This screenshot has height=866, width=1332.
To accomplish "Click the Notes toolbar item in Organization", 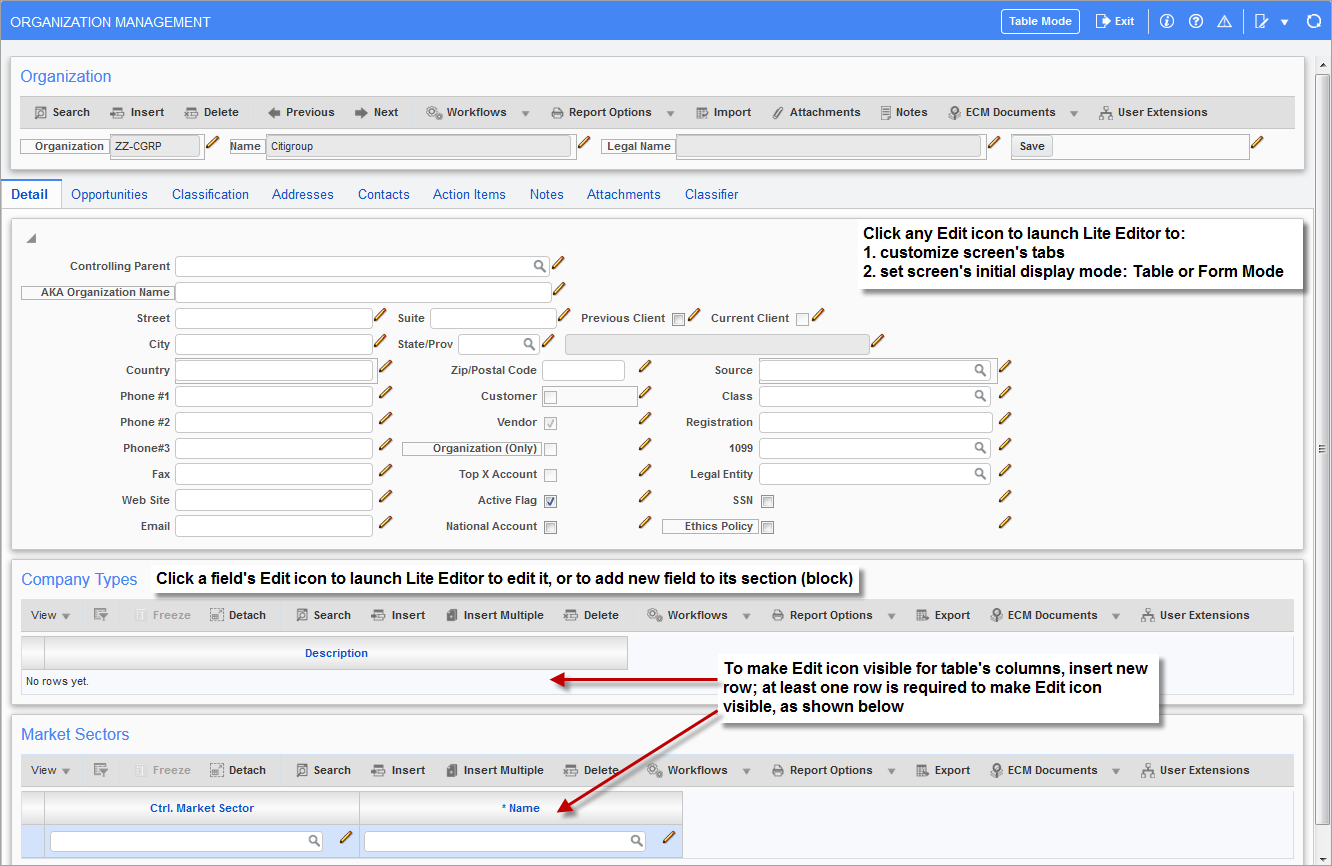I will tap(904, 112).
